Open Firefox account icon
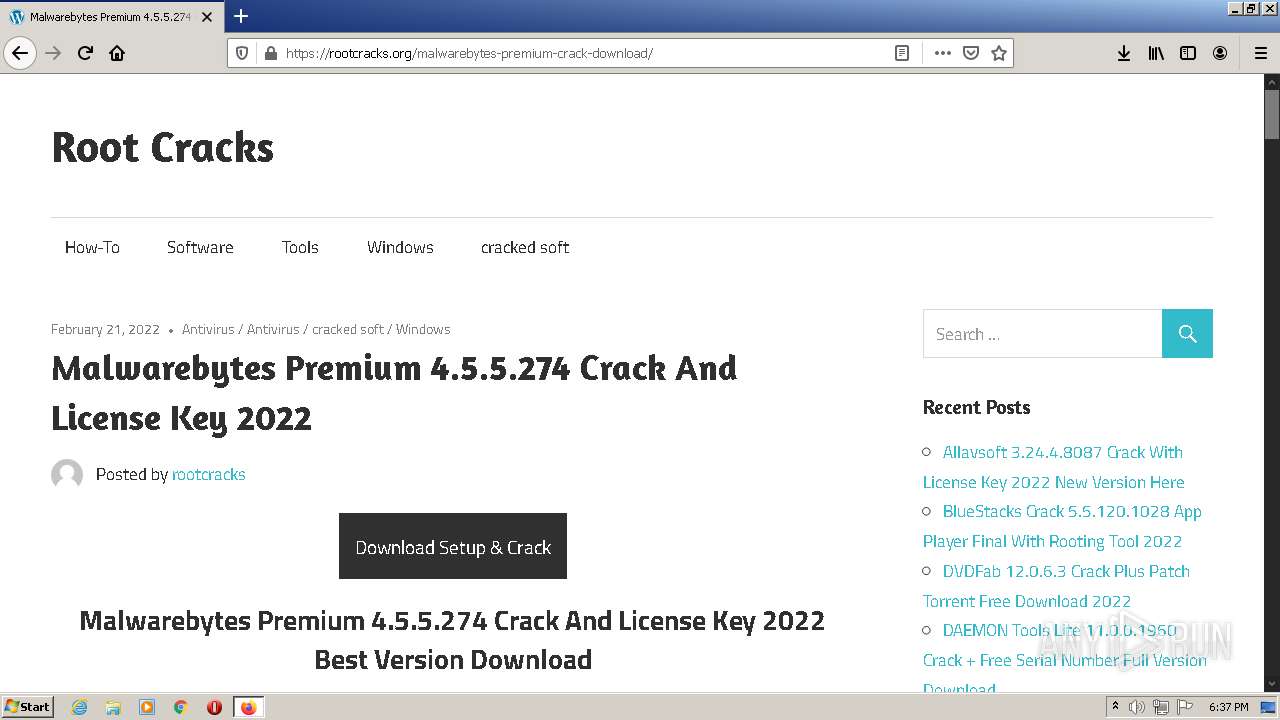The height and width of the screenshot is (720, 1280). tap(1220, 53)
